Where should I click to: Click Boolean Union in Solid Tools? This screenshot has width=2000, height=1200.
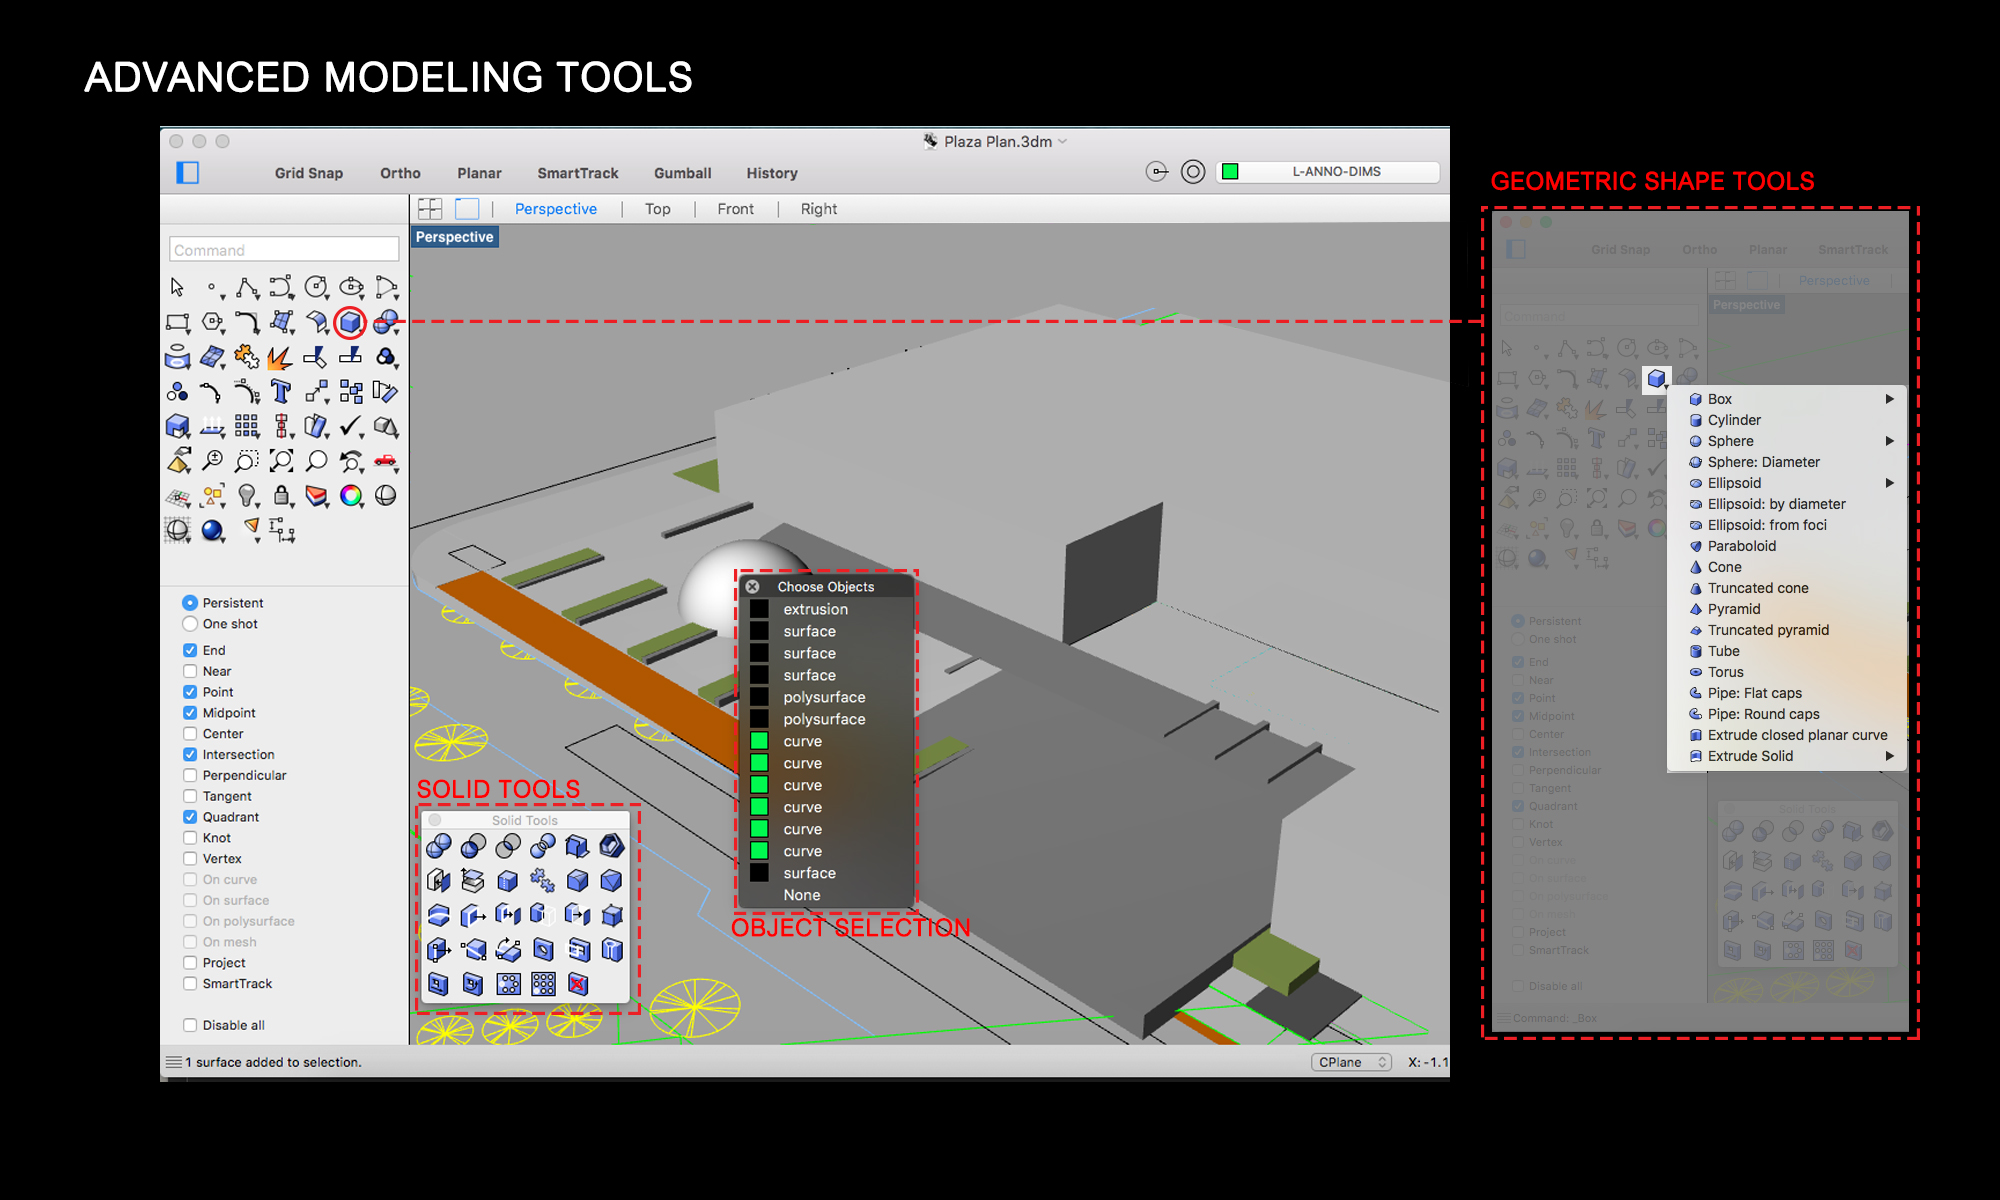(x=439, y=847)
